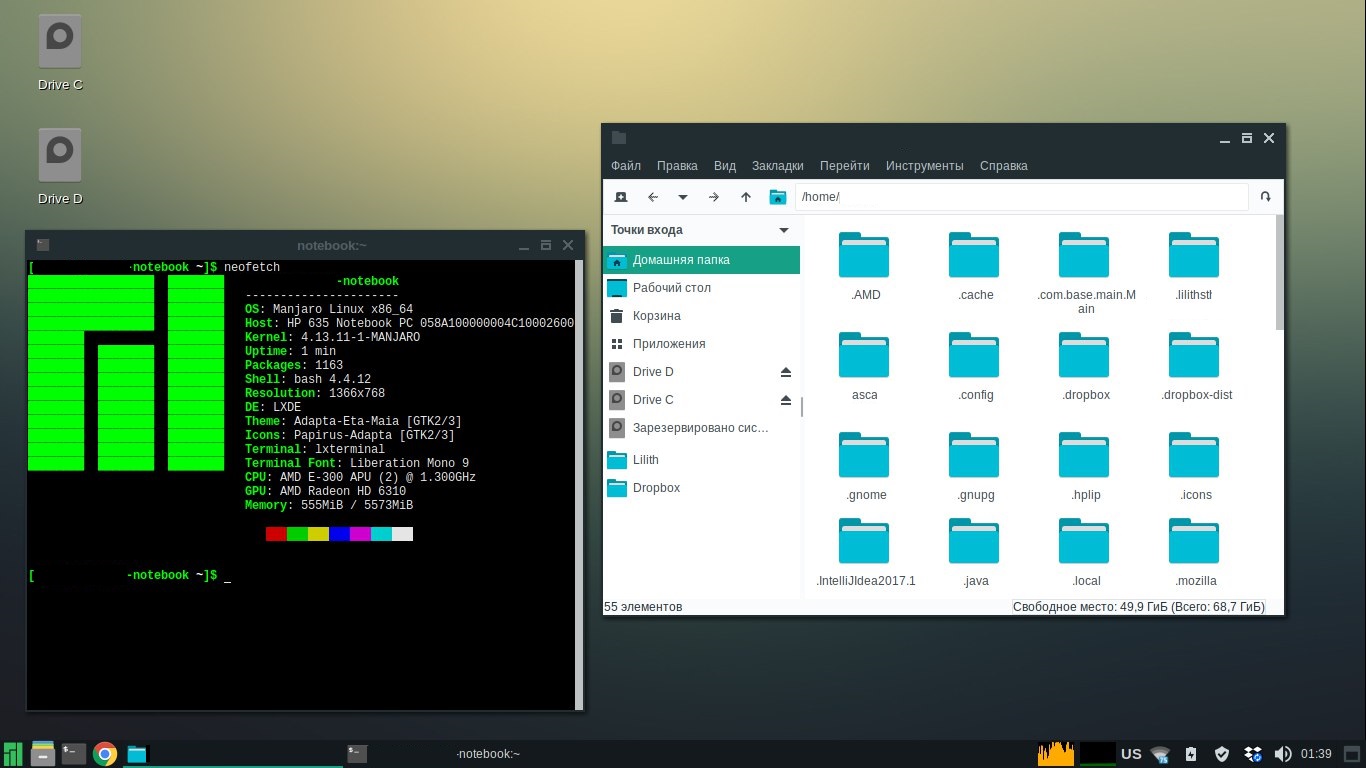The height and width of the screenshot is (768, 1366).
Task: Select the .gnome folder
Action: point(864,466)
